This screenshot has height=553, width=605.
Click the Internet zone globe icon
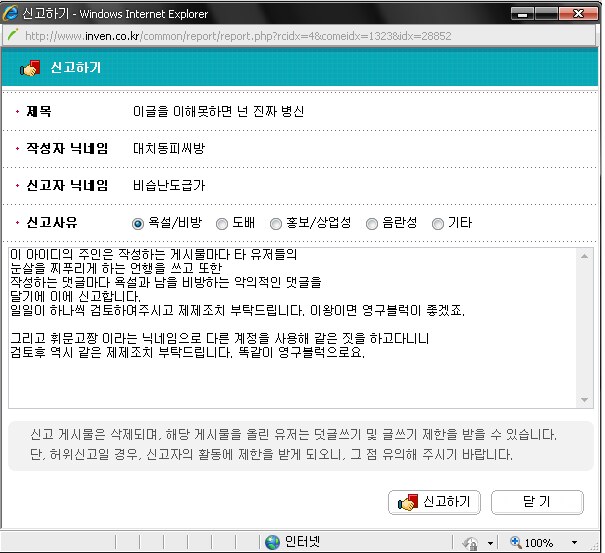[x=272, y=542]
